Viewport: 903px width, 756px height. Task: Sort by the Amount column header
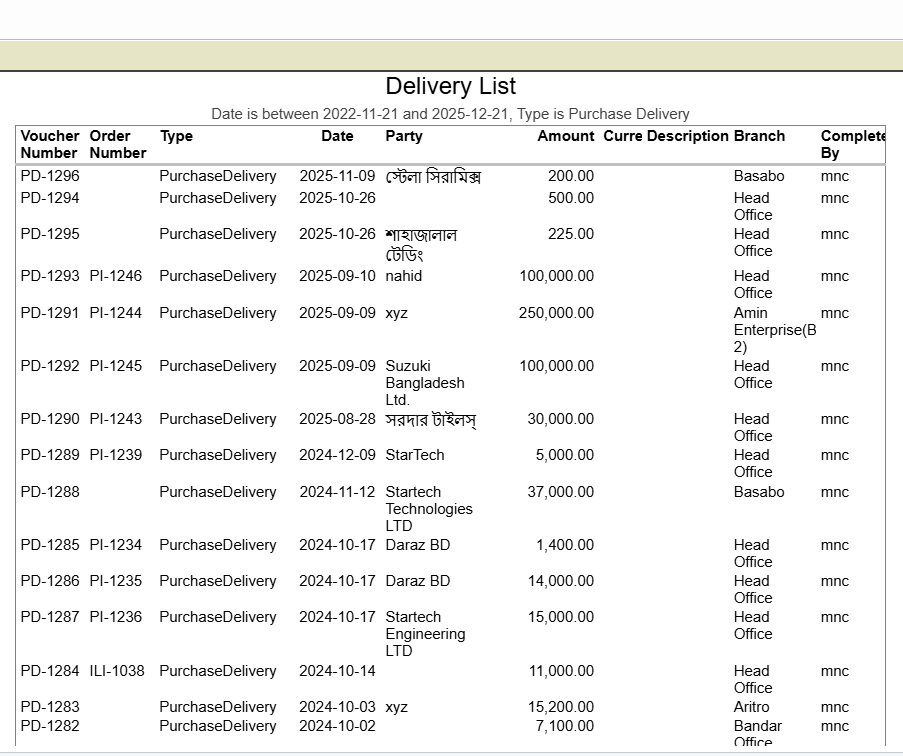click(x=565, y=136)
